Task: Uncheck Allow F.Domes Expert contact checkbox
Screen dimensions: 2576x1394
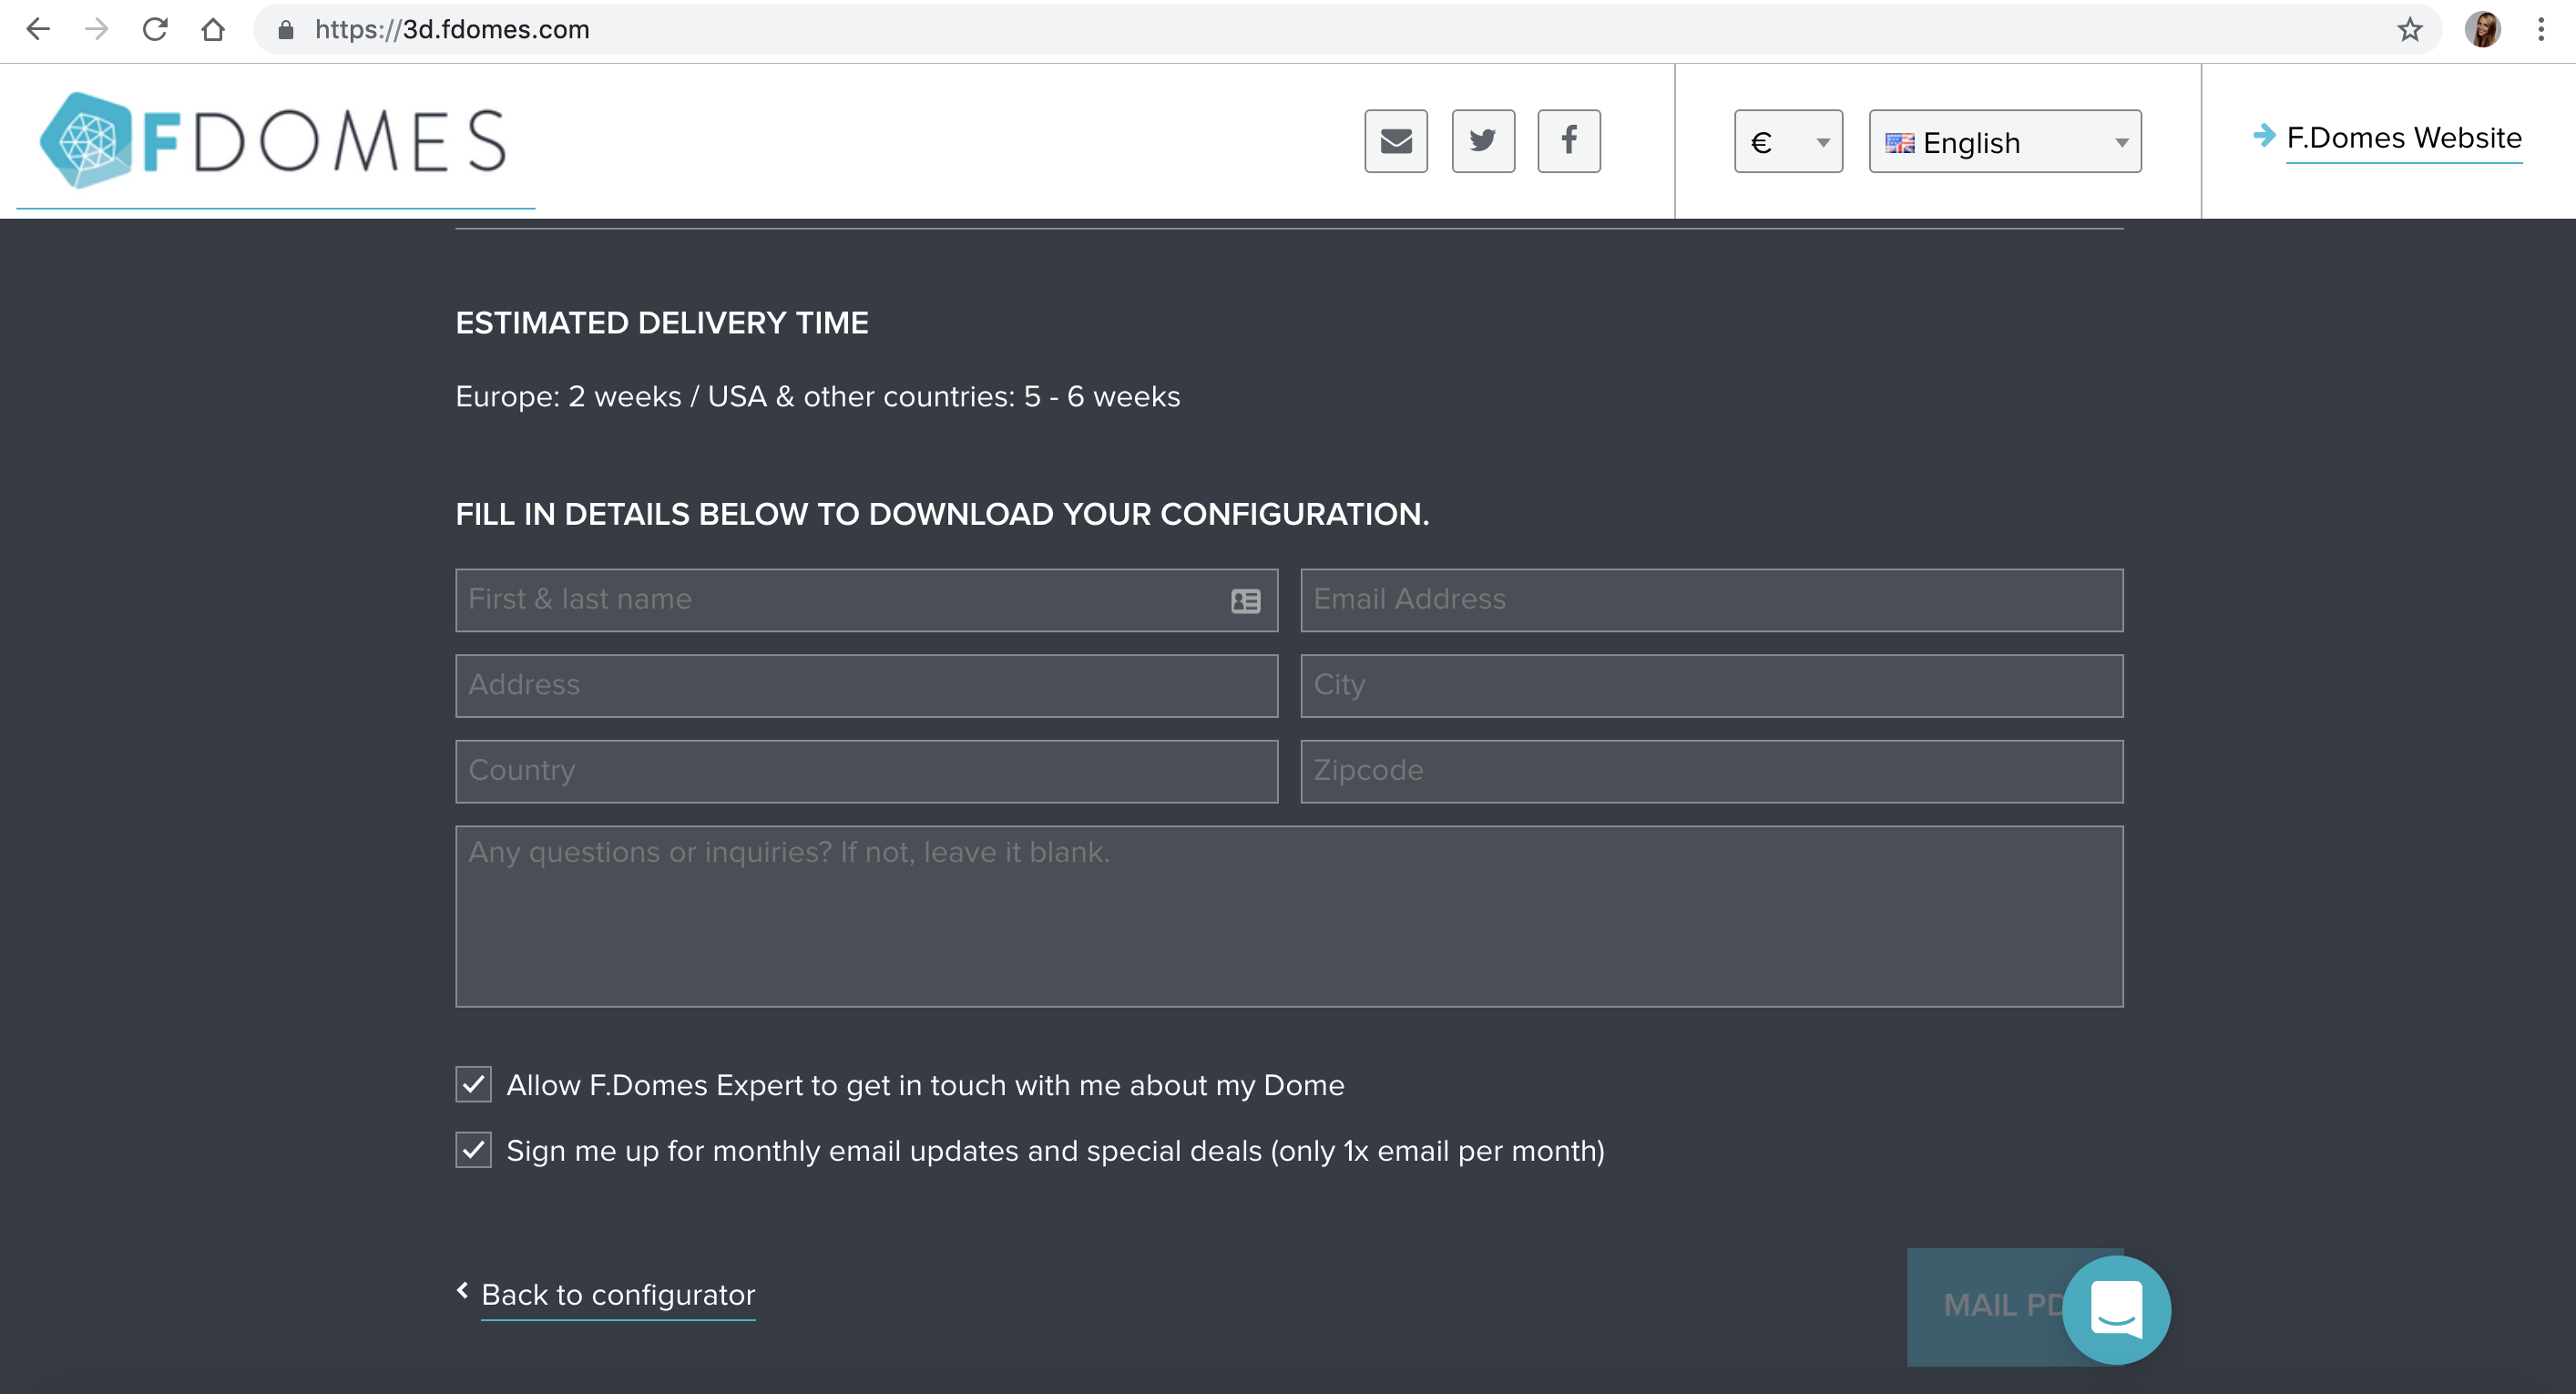Action: [473, 1084]
